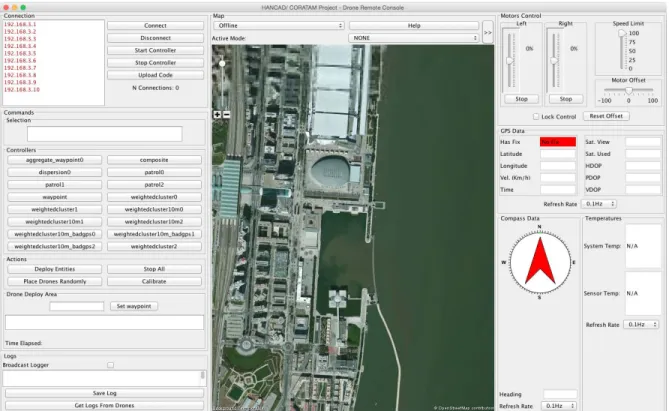Click the Upload Code button
This screenshot has width=669, height=411.
[x=155, y=75]
